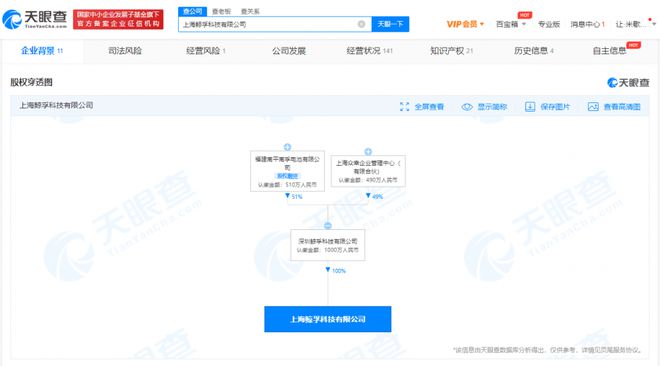Click the 天眼一下 search button
This screenshot has height=366, width=660.
click(390, 24)
